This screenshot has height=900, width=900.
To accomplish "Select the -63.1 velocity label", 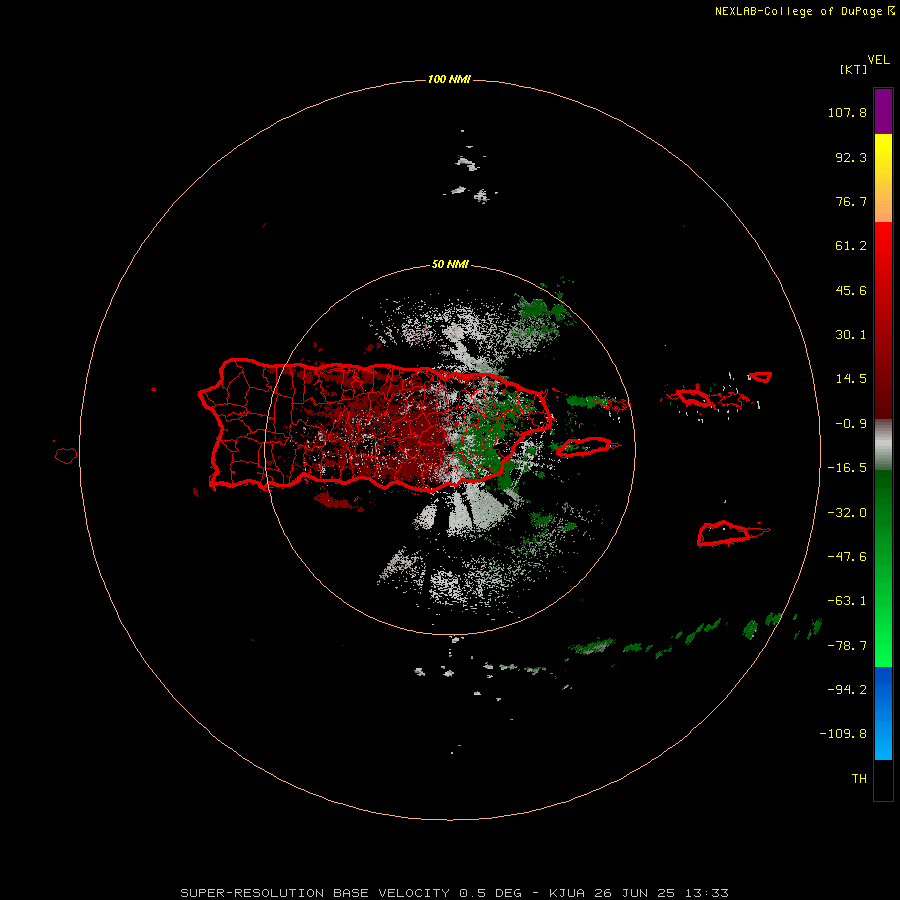I will [847, 601].
